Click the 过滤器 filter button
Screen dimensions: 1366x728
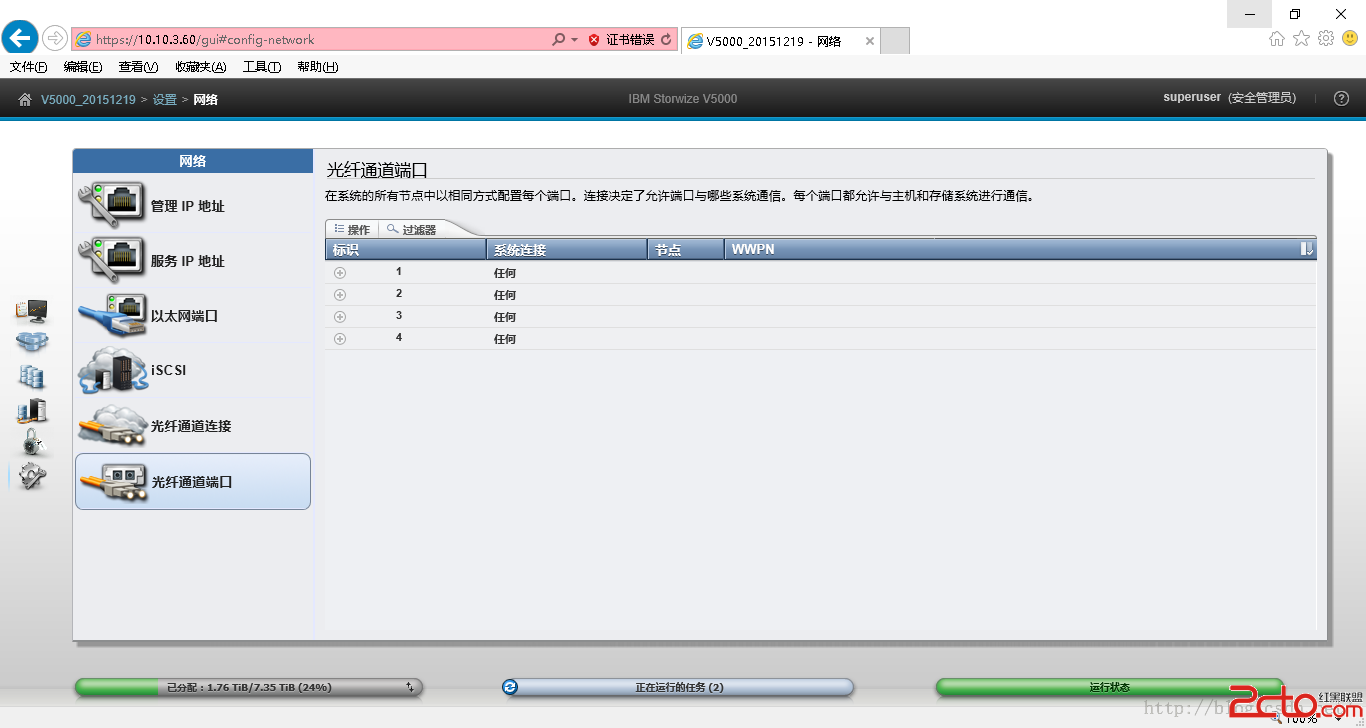(412, 229)
